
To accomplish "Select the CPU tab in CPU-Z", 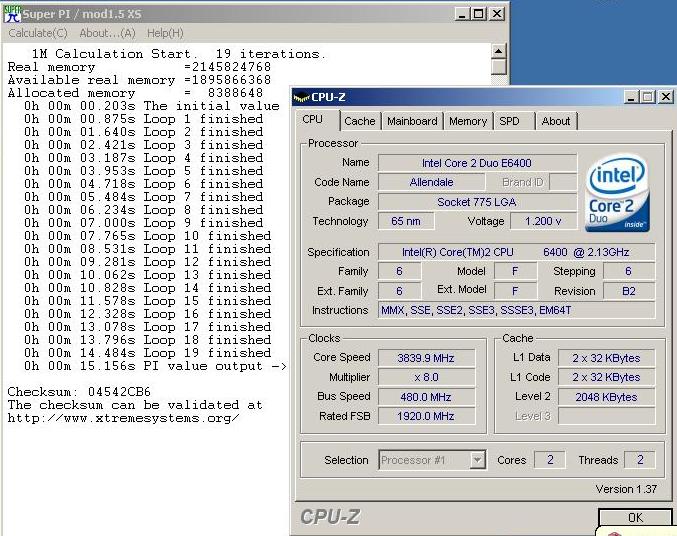I will (317, 120).
